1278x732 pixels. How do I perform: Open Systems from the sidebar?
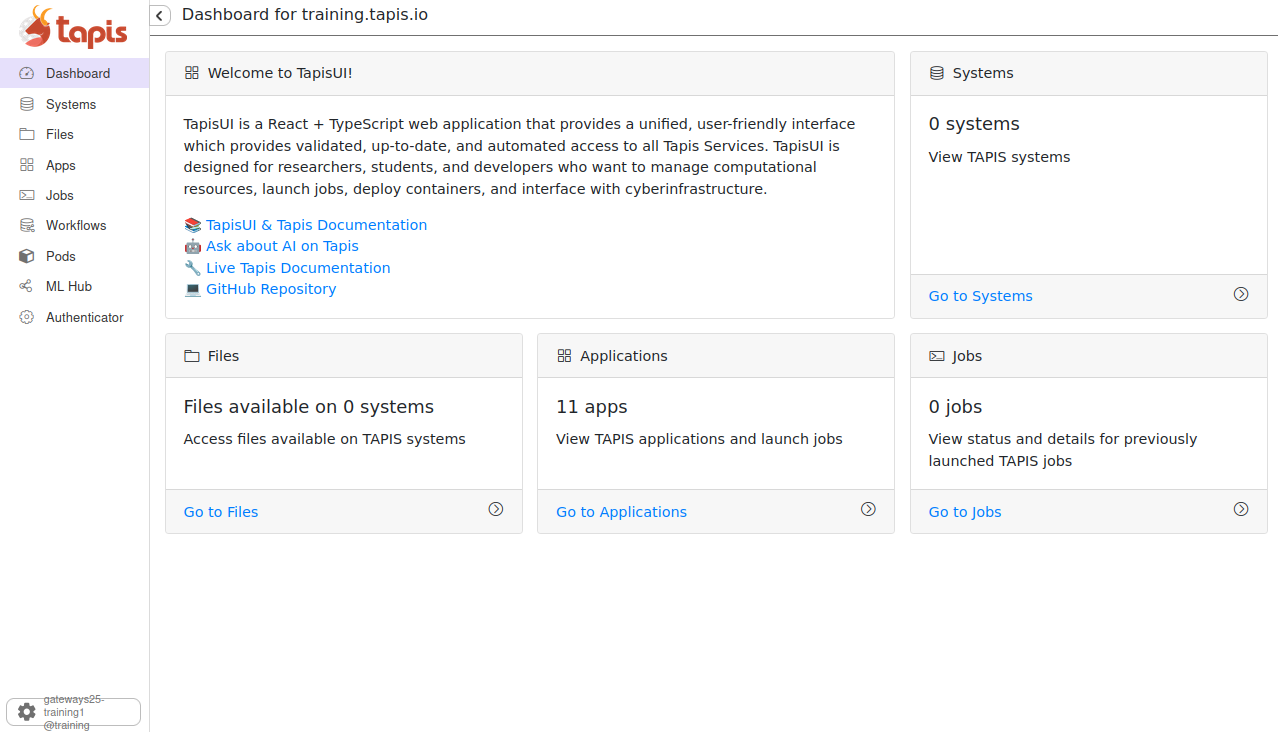pos(70,104)
